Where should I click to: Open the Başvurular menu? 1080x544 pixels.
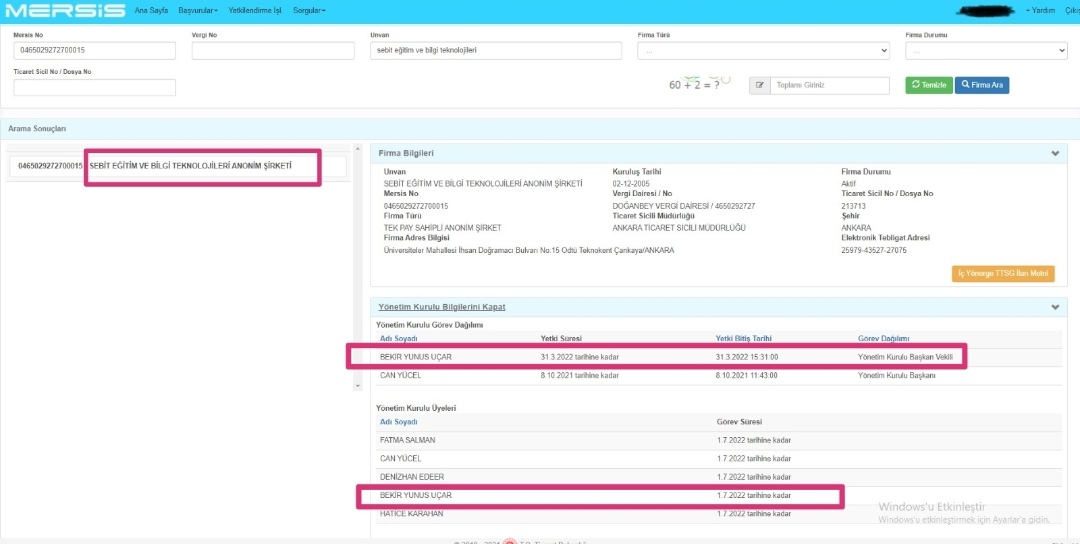[x=198, y=11]
